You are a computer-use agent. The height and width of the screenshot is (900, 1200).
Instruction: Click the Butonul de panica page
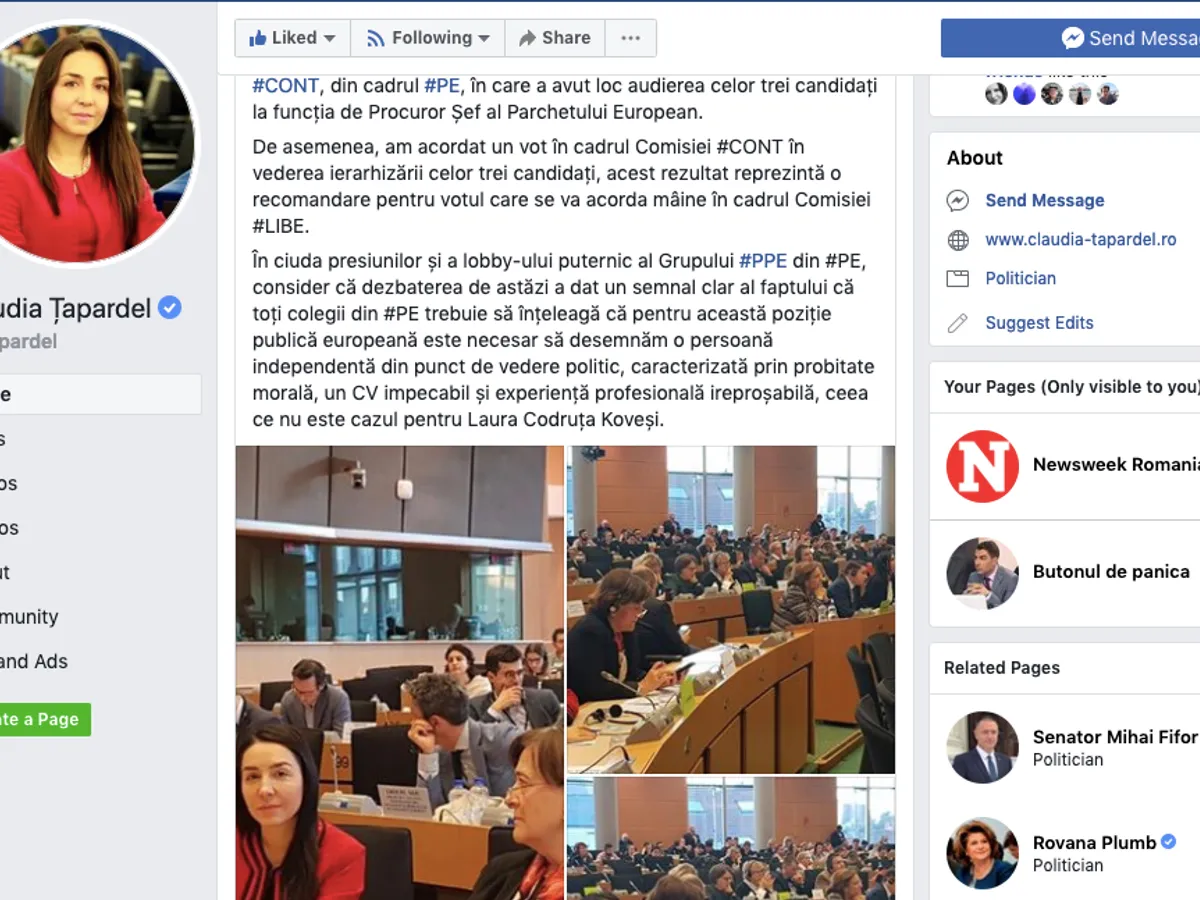[x=1111, y=572]
